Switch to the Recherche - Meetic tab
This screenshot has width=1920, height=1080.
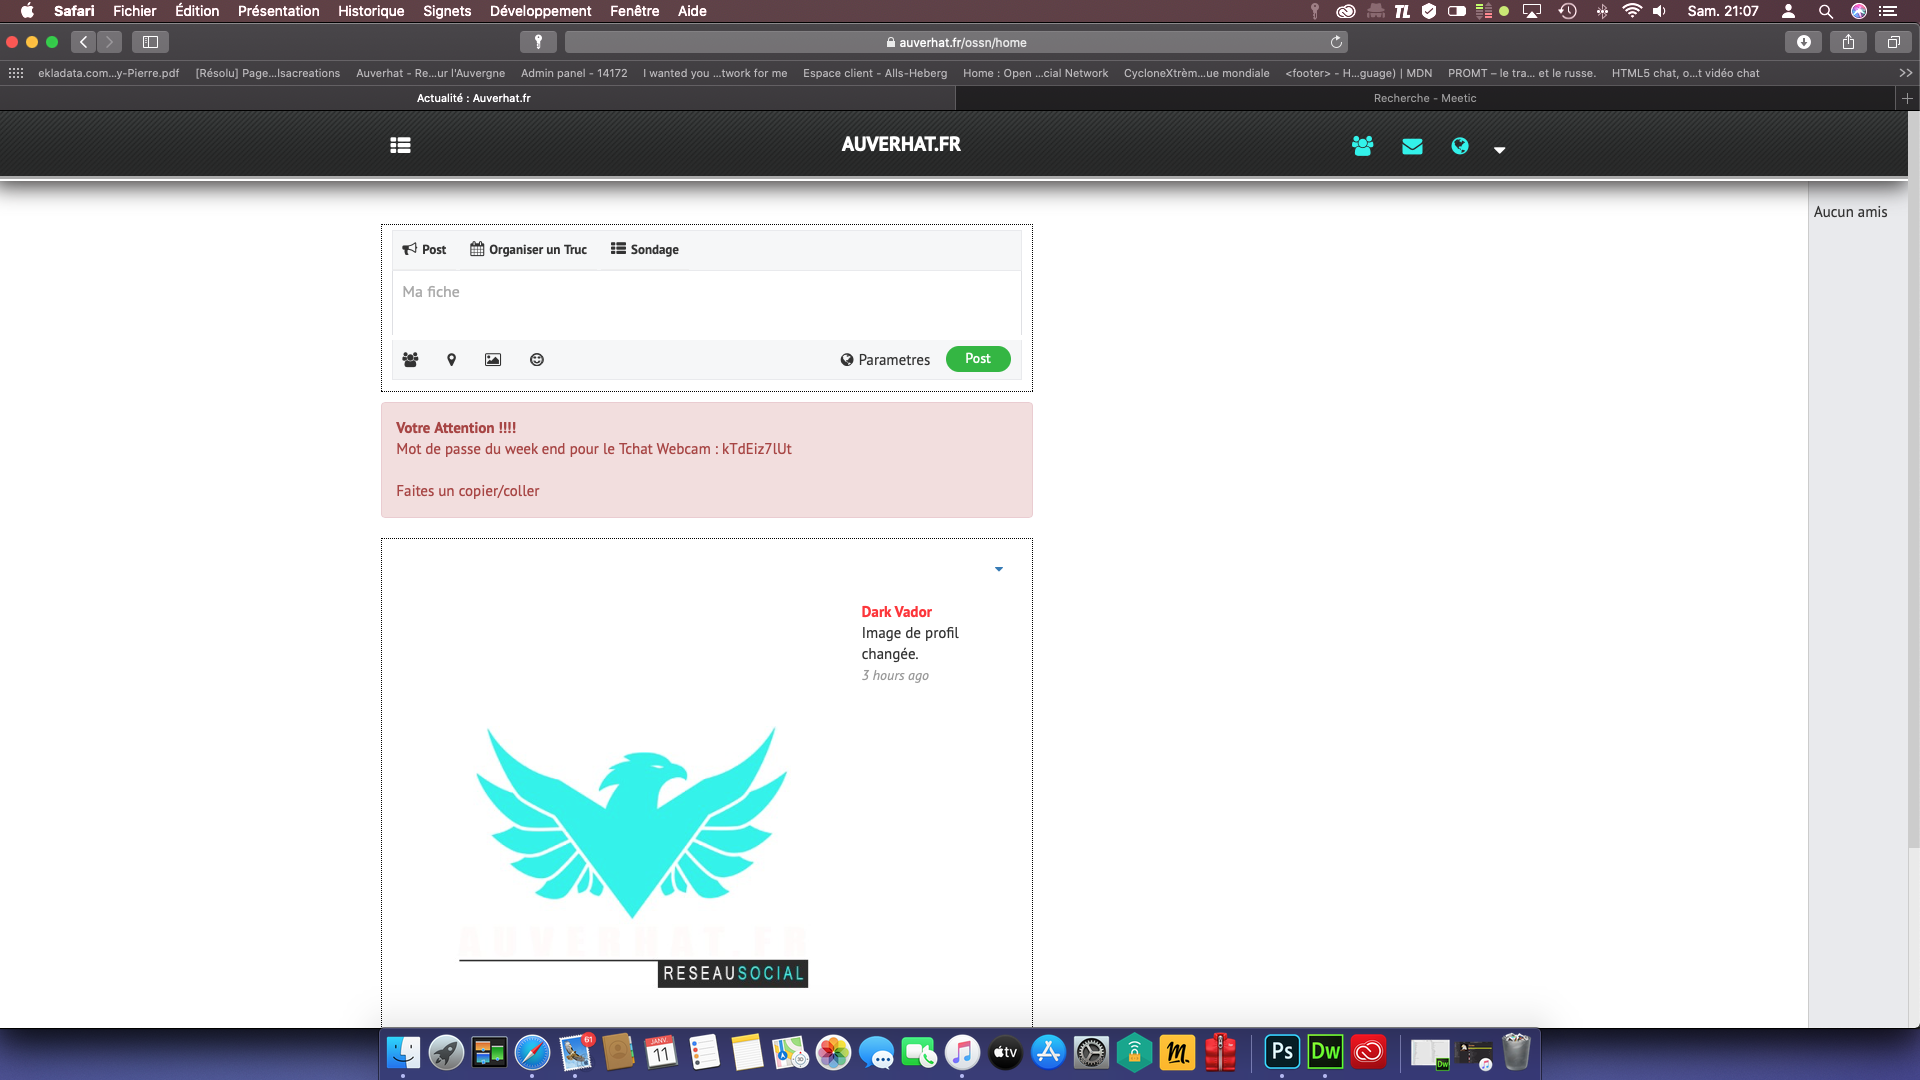click(x=1424, y=98)
